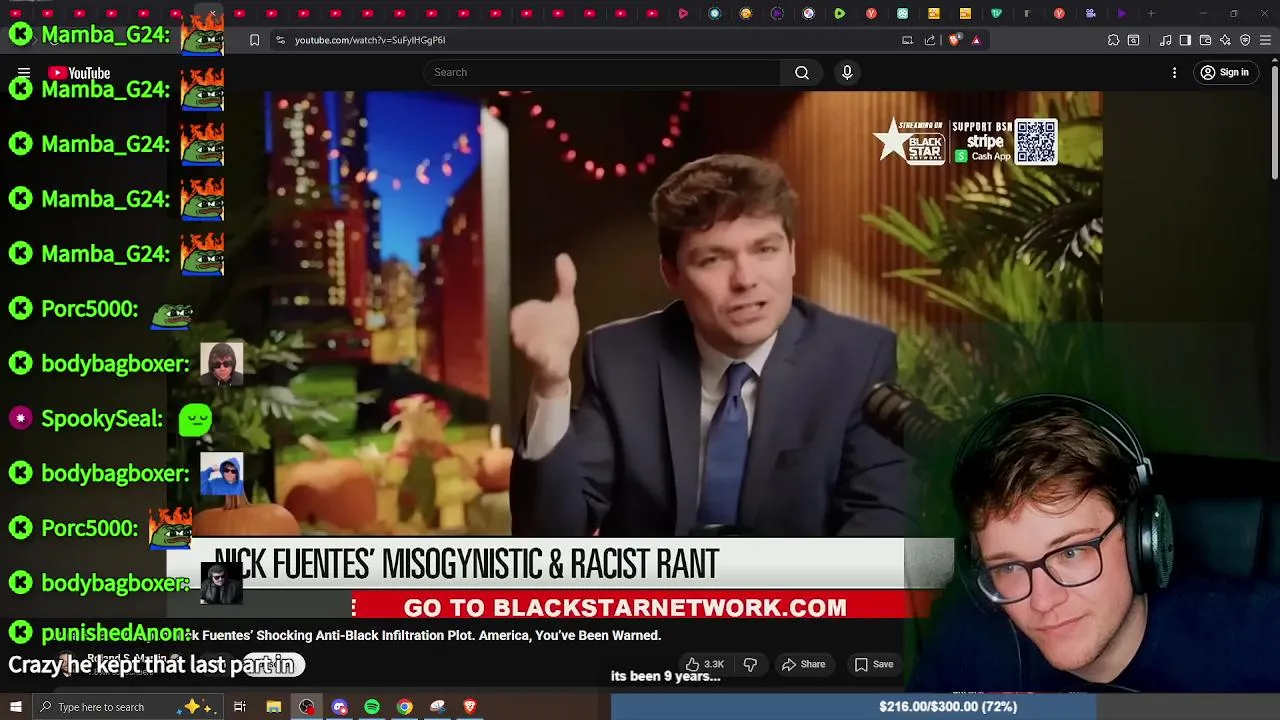Image resolution: width=1280 pixels, height=720 pixels.
Task: Select the youtube.com address bar URL
Action: point(370,40)
